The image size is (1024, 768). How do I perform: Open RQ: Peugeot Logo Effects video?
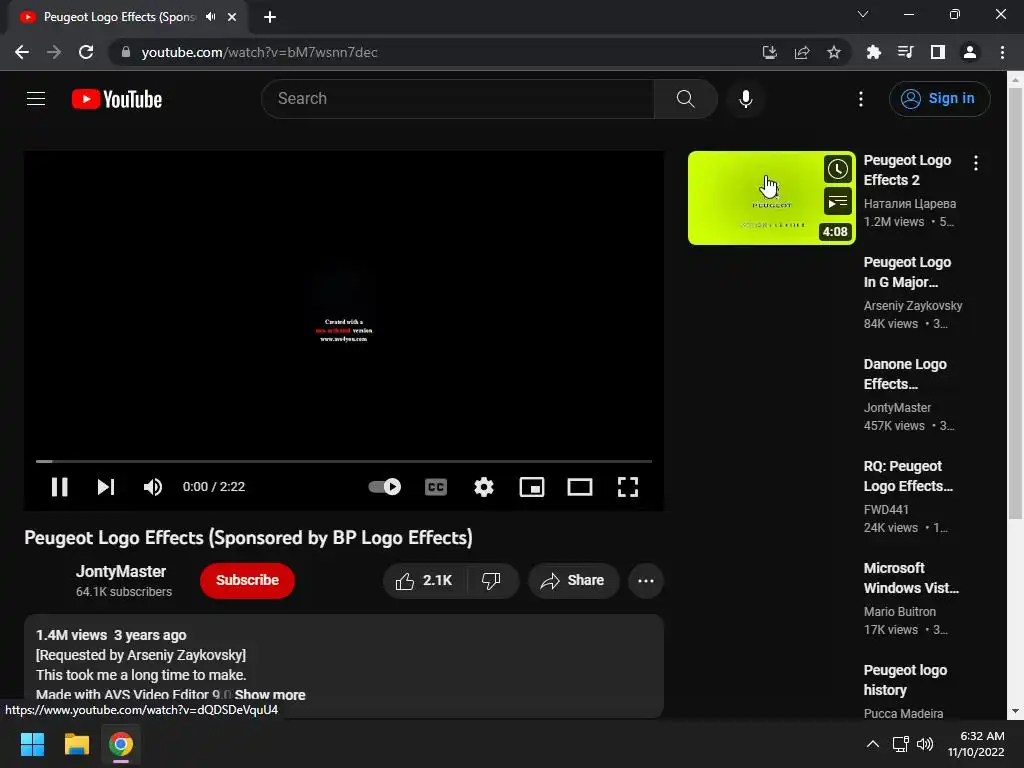[x=908, y=476]
